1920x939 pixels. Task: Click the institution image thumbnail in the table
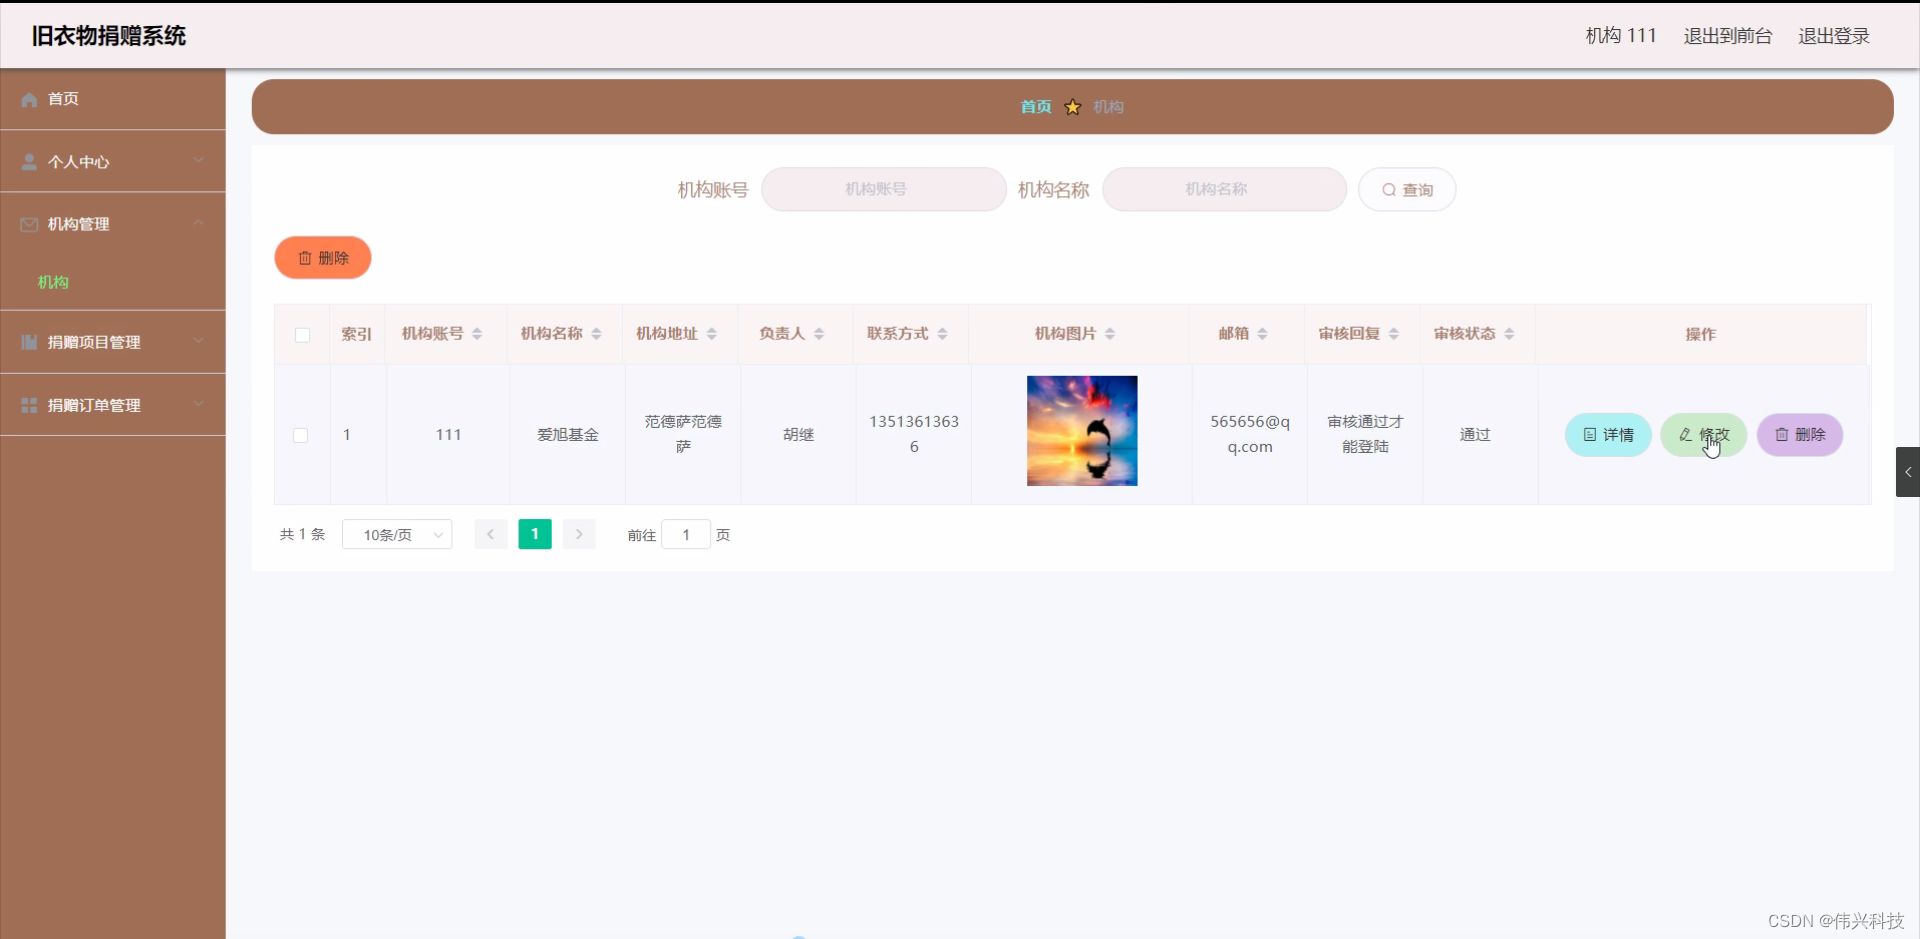coord(1081,430)
